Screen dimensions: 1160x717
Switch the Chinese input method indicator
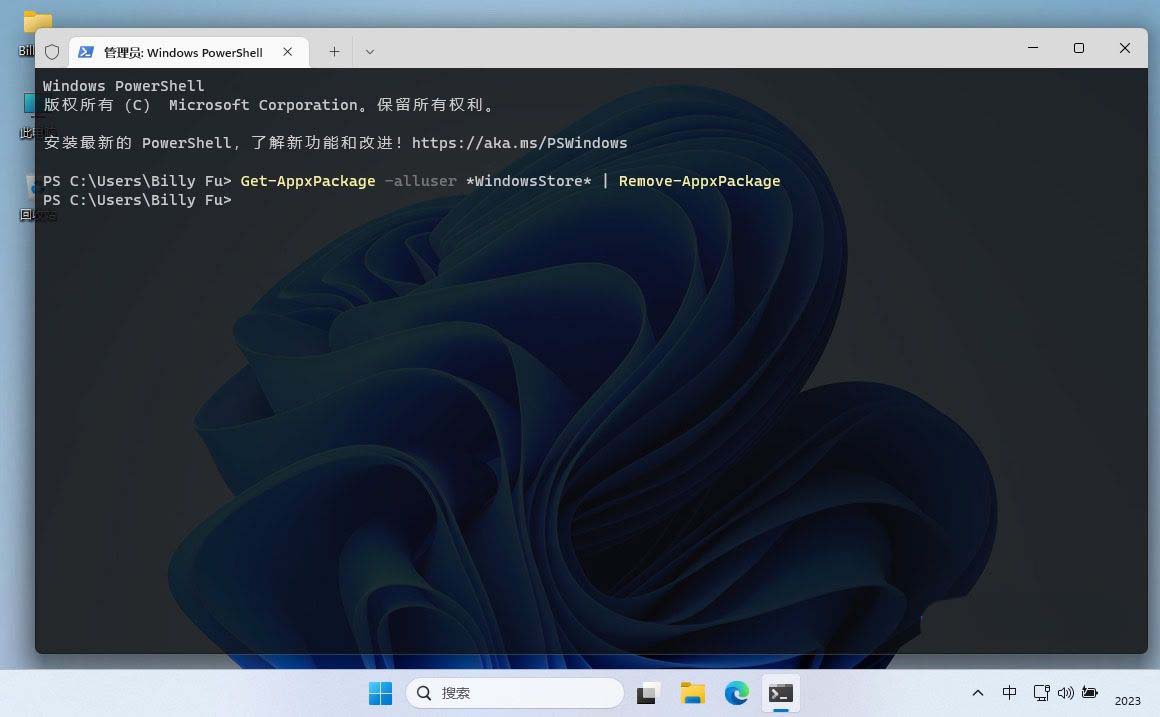[x=1009, y=693]
